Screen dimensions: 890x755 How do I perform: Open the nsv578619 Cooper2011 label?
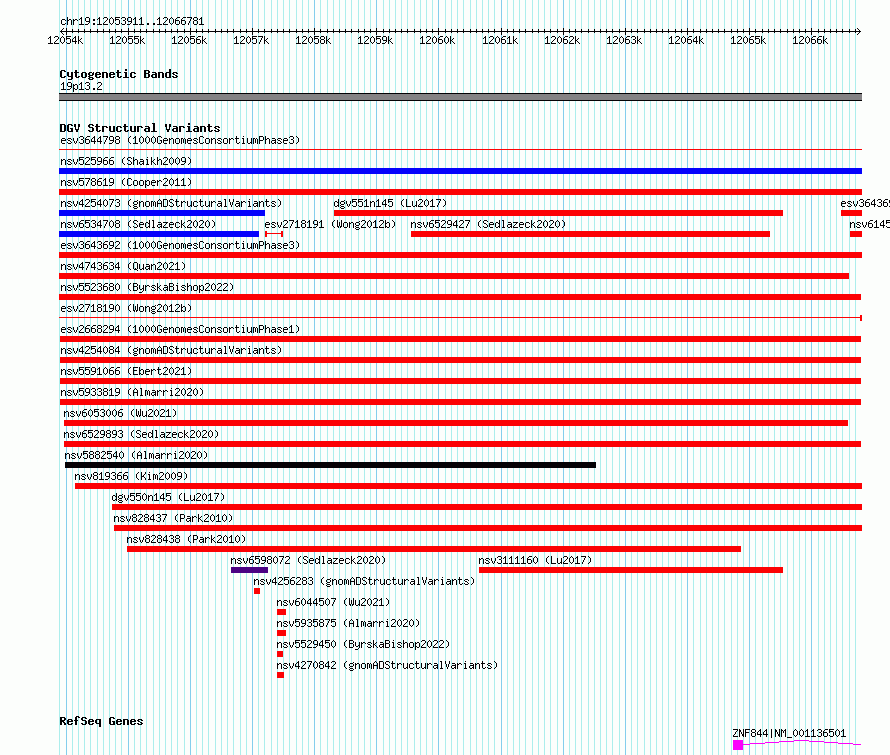click(126, 182)
